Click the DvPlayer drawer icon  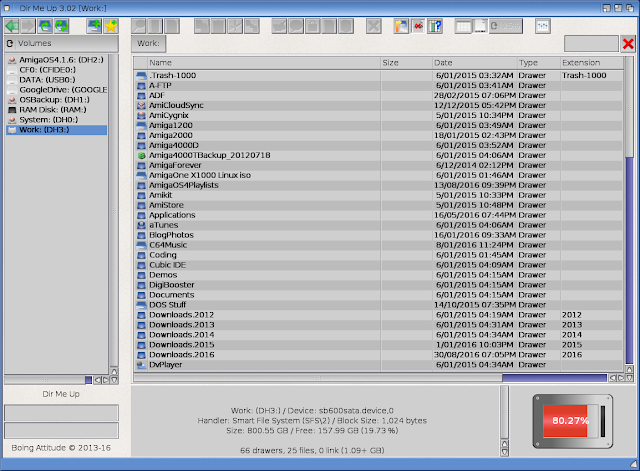click(141, 365)
